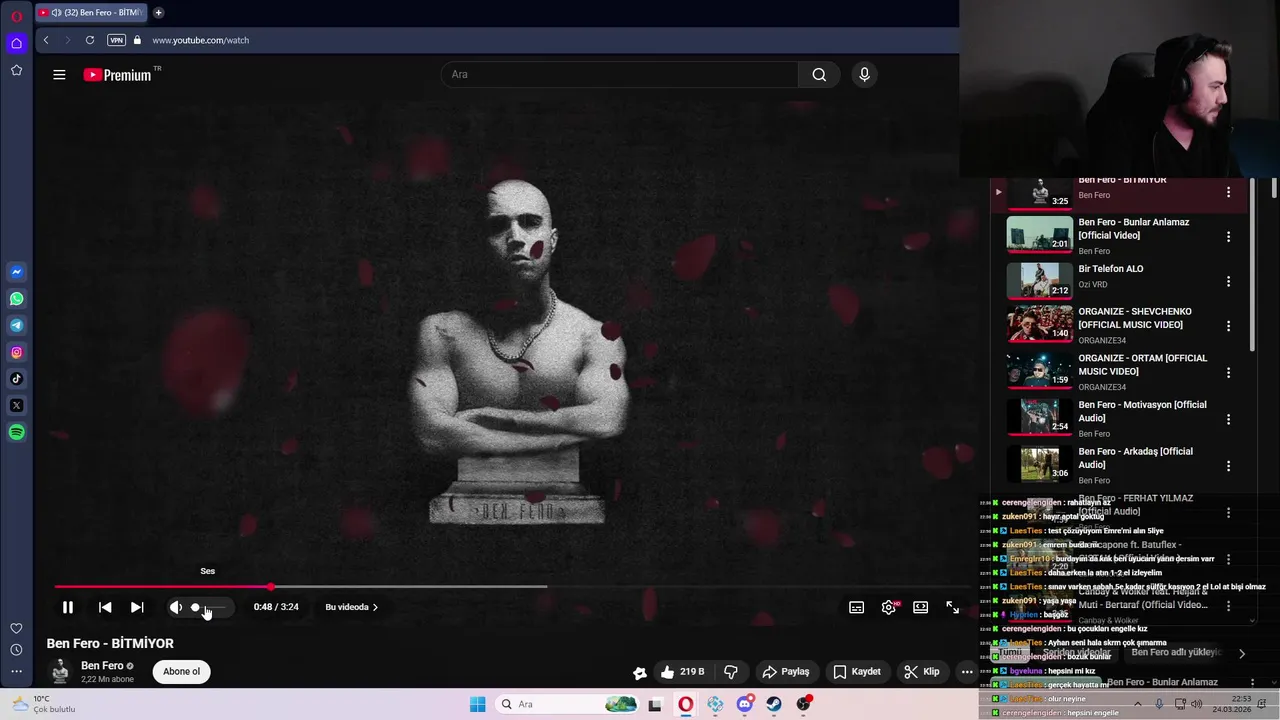
Task: Open the Ben Fero channel name link
Action: click(x=102, y=665)
